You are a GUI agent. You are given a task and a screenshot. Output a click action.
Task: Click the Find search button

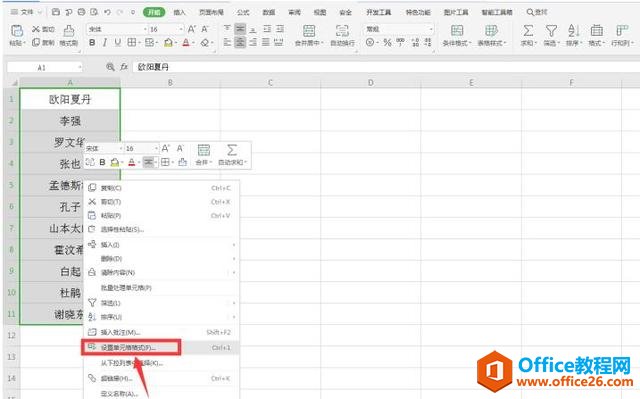537,12
